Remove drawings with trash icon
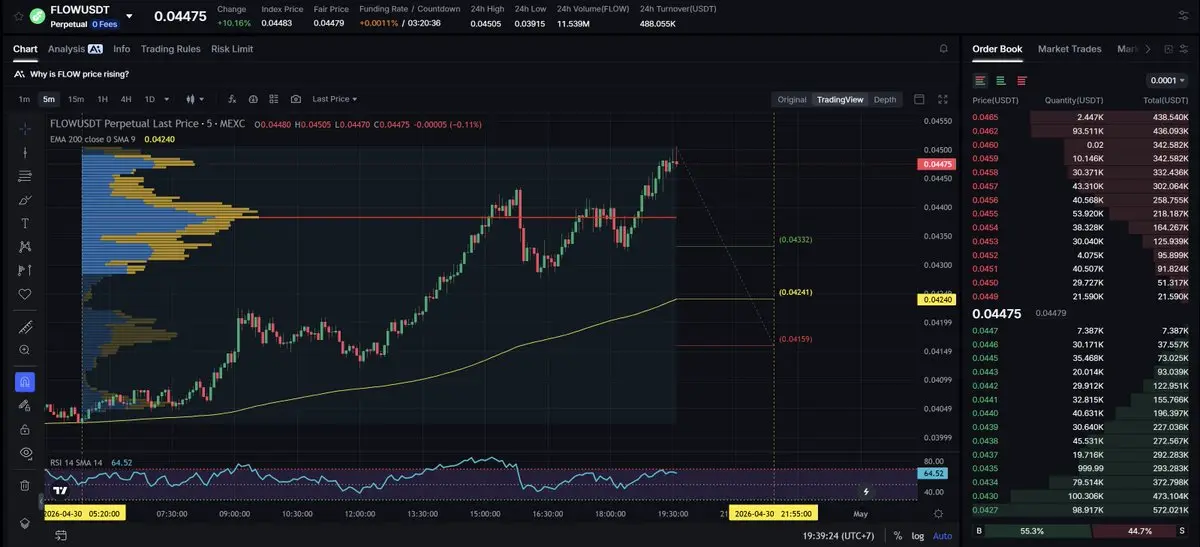Image resolution: width=1200 pixels, height=547 pixels. [25, 485]
